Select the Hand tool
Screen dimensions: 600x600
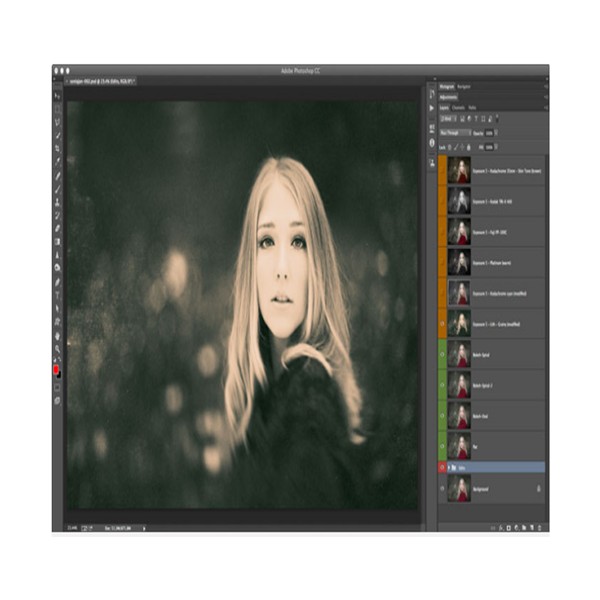pos(57,335)
